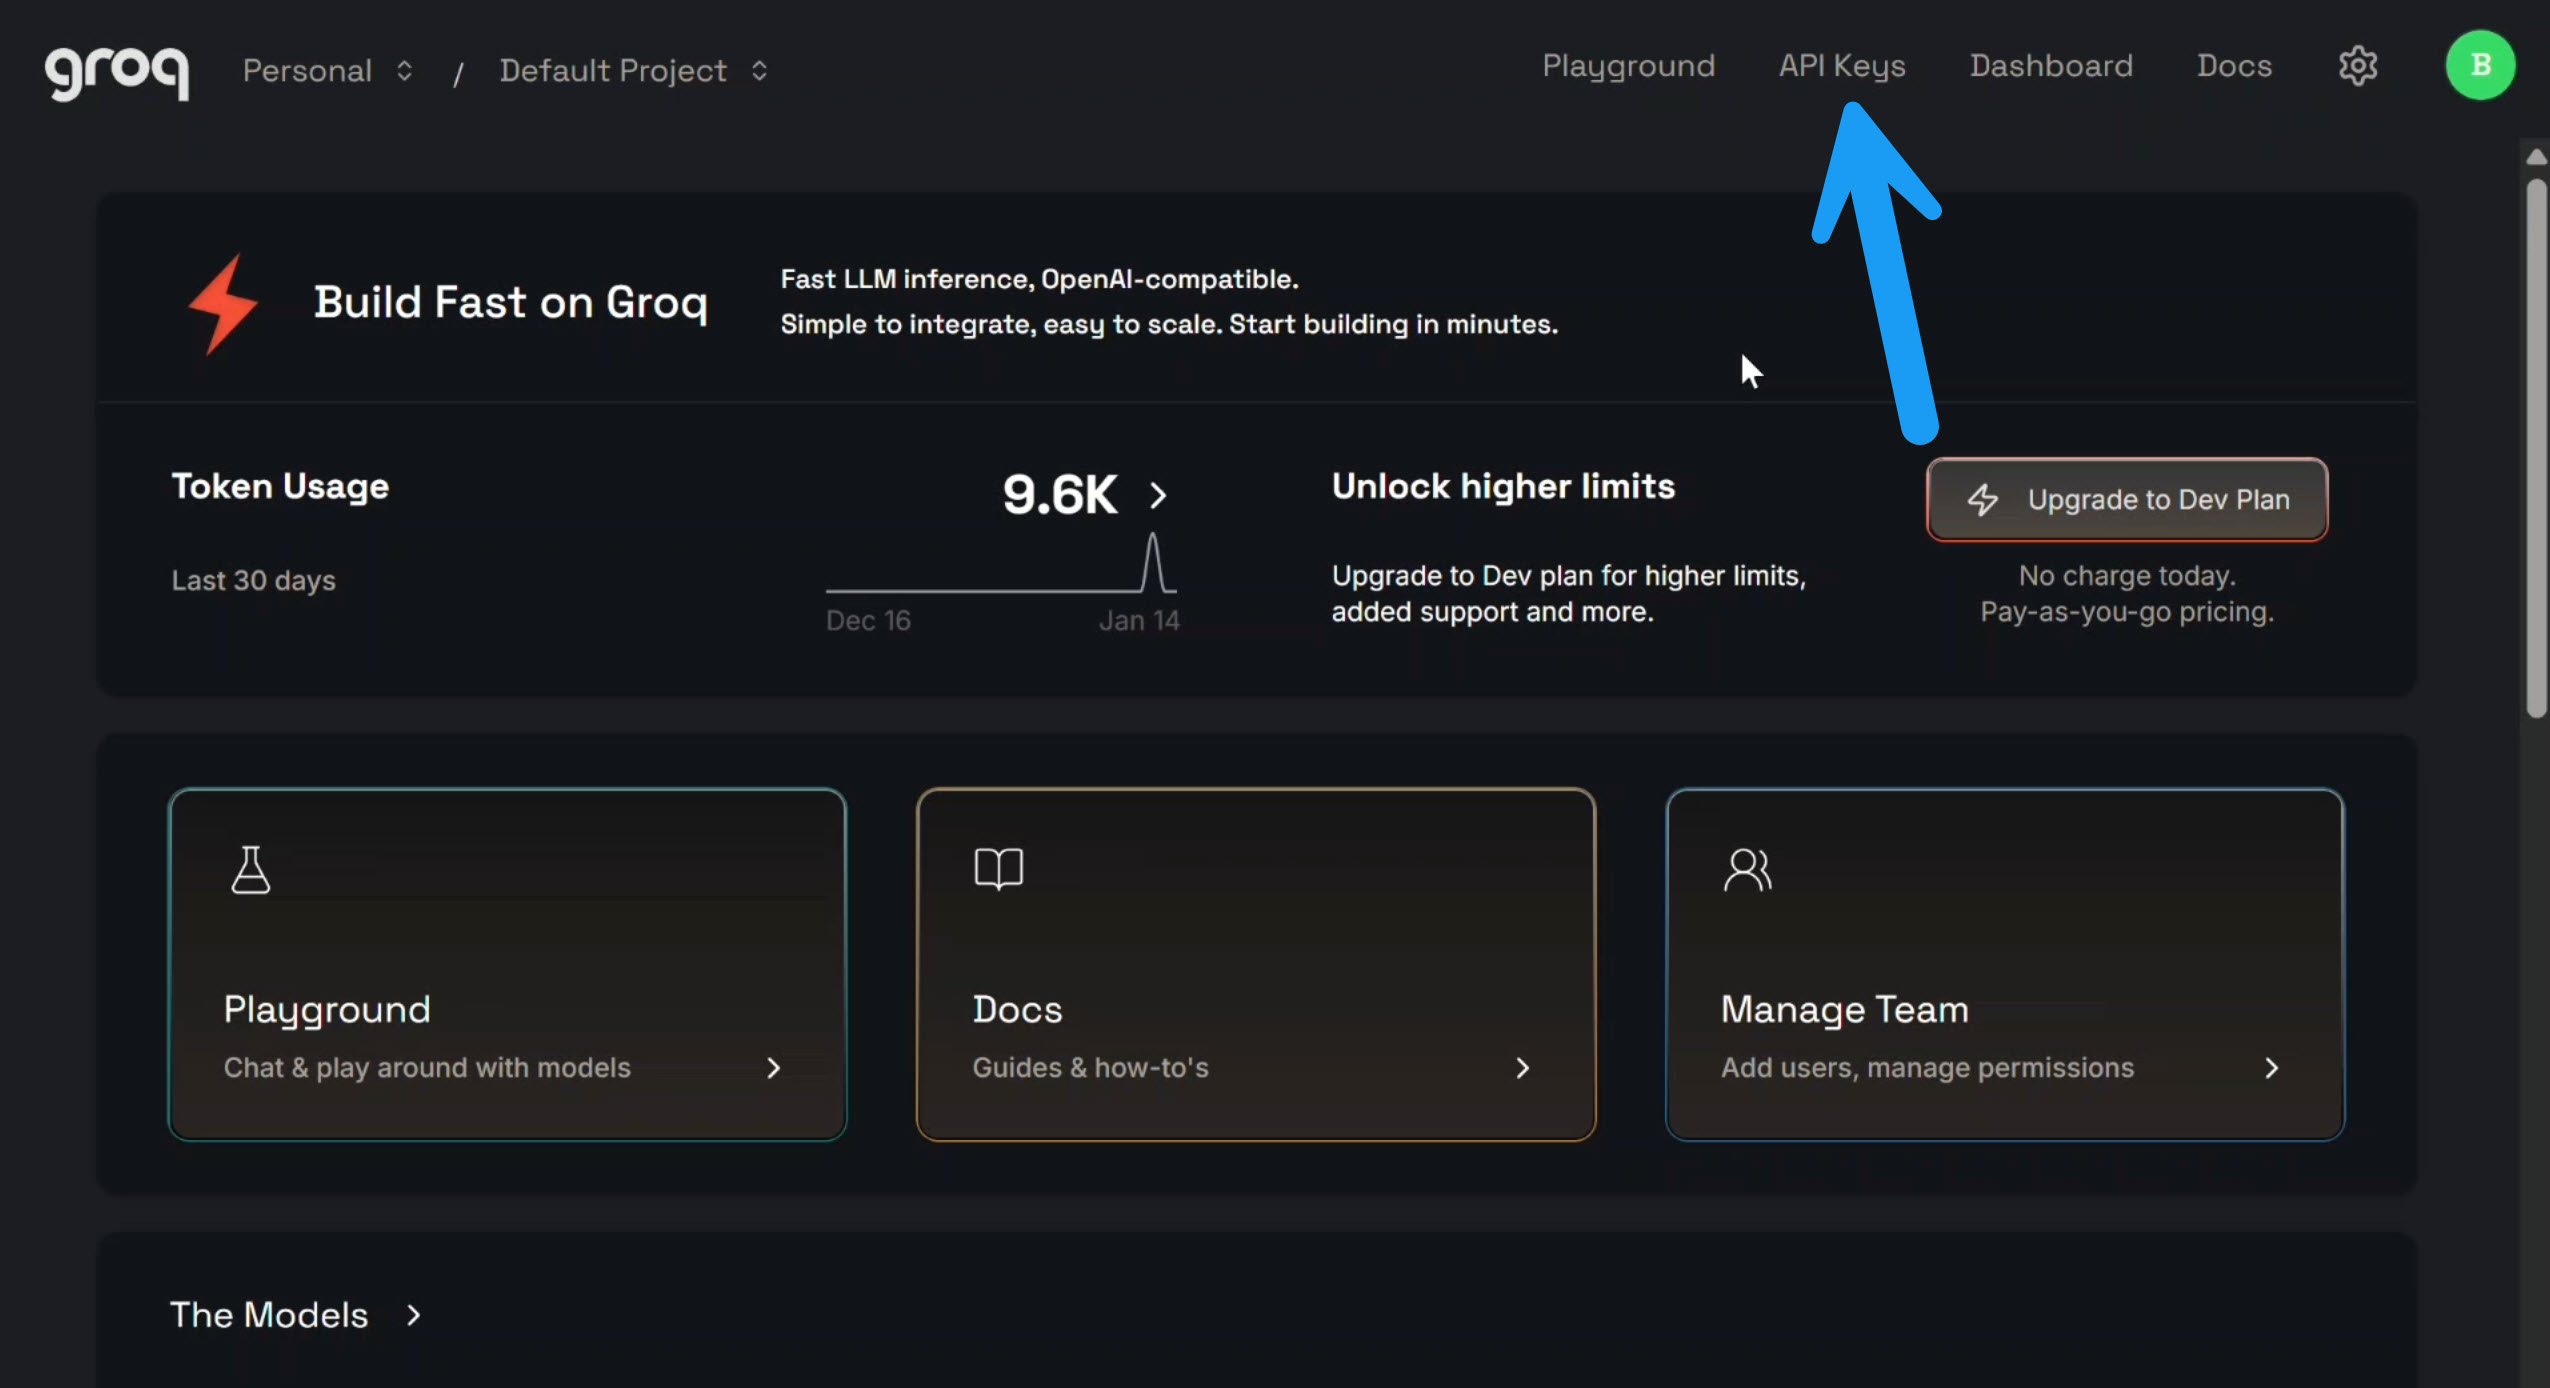Screen dimensions: 2550x1388
Task: Click the chevron on Manage Team card
Action: (x=2272, y=1067)
